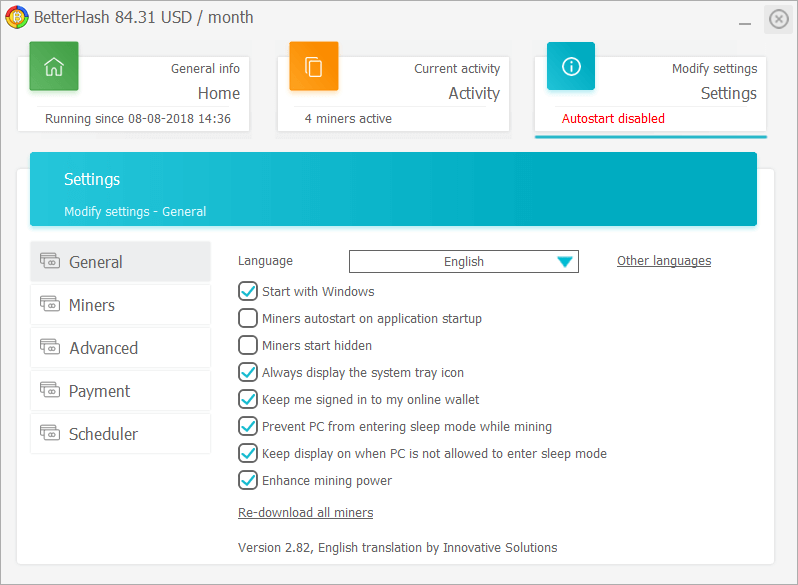
Task: Switch to the Miners settings tab
Action: 121,304
